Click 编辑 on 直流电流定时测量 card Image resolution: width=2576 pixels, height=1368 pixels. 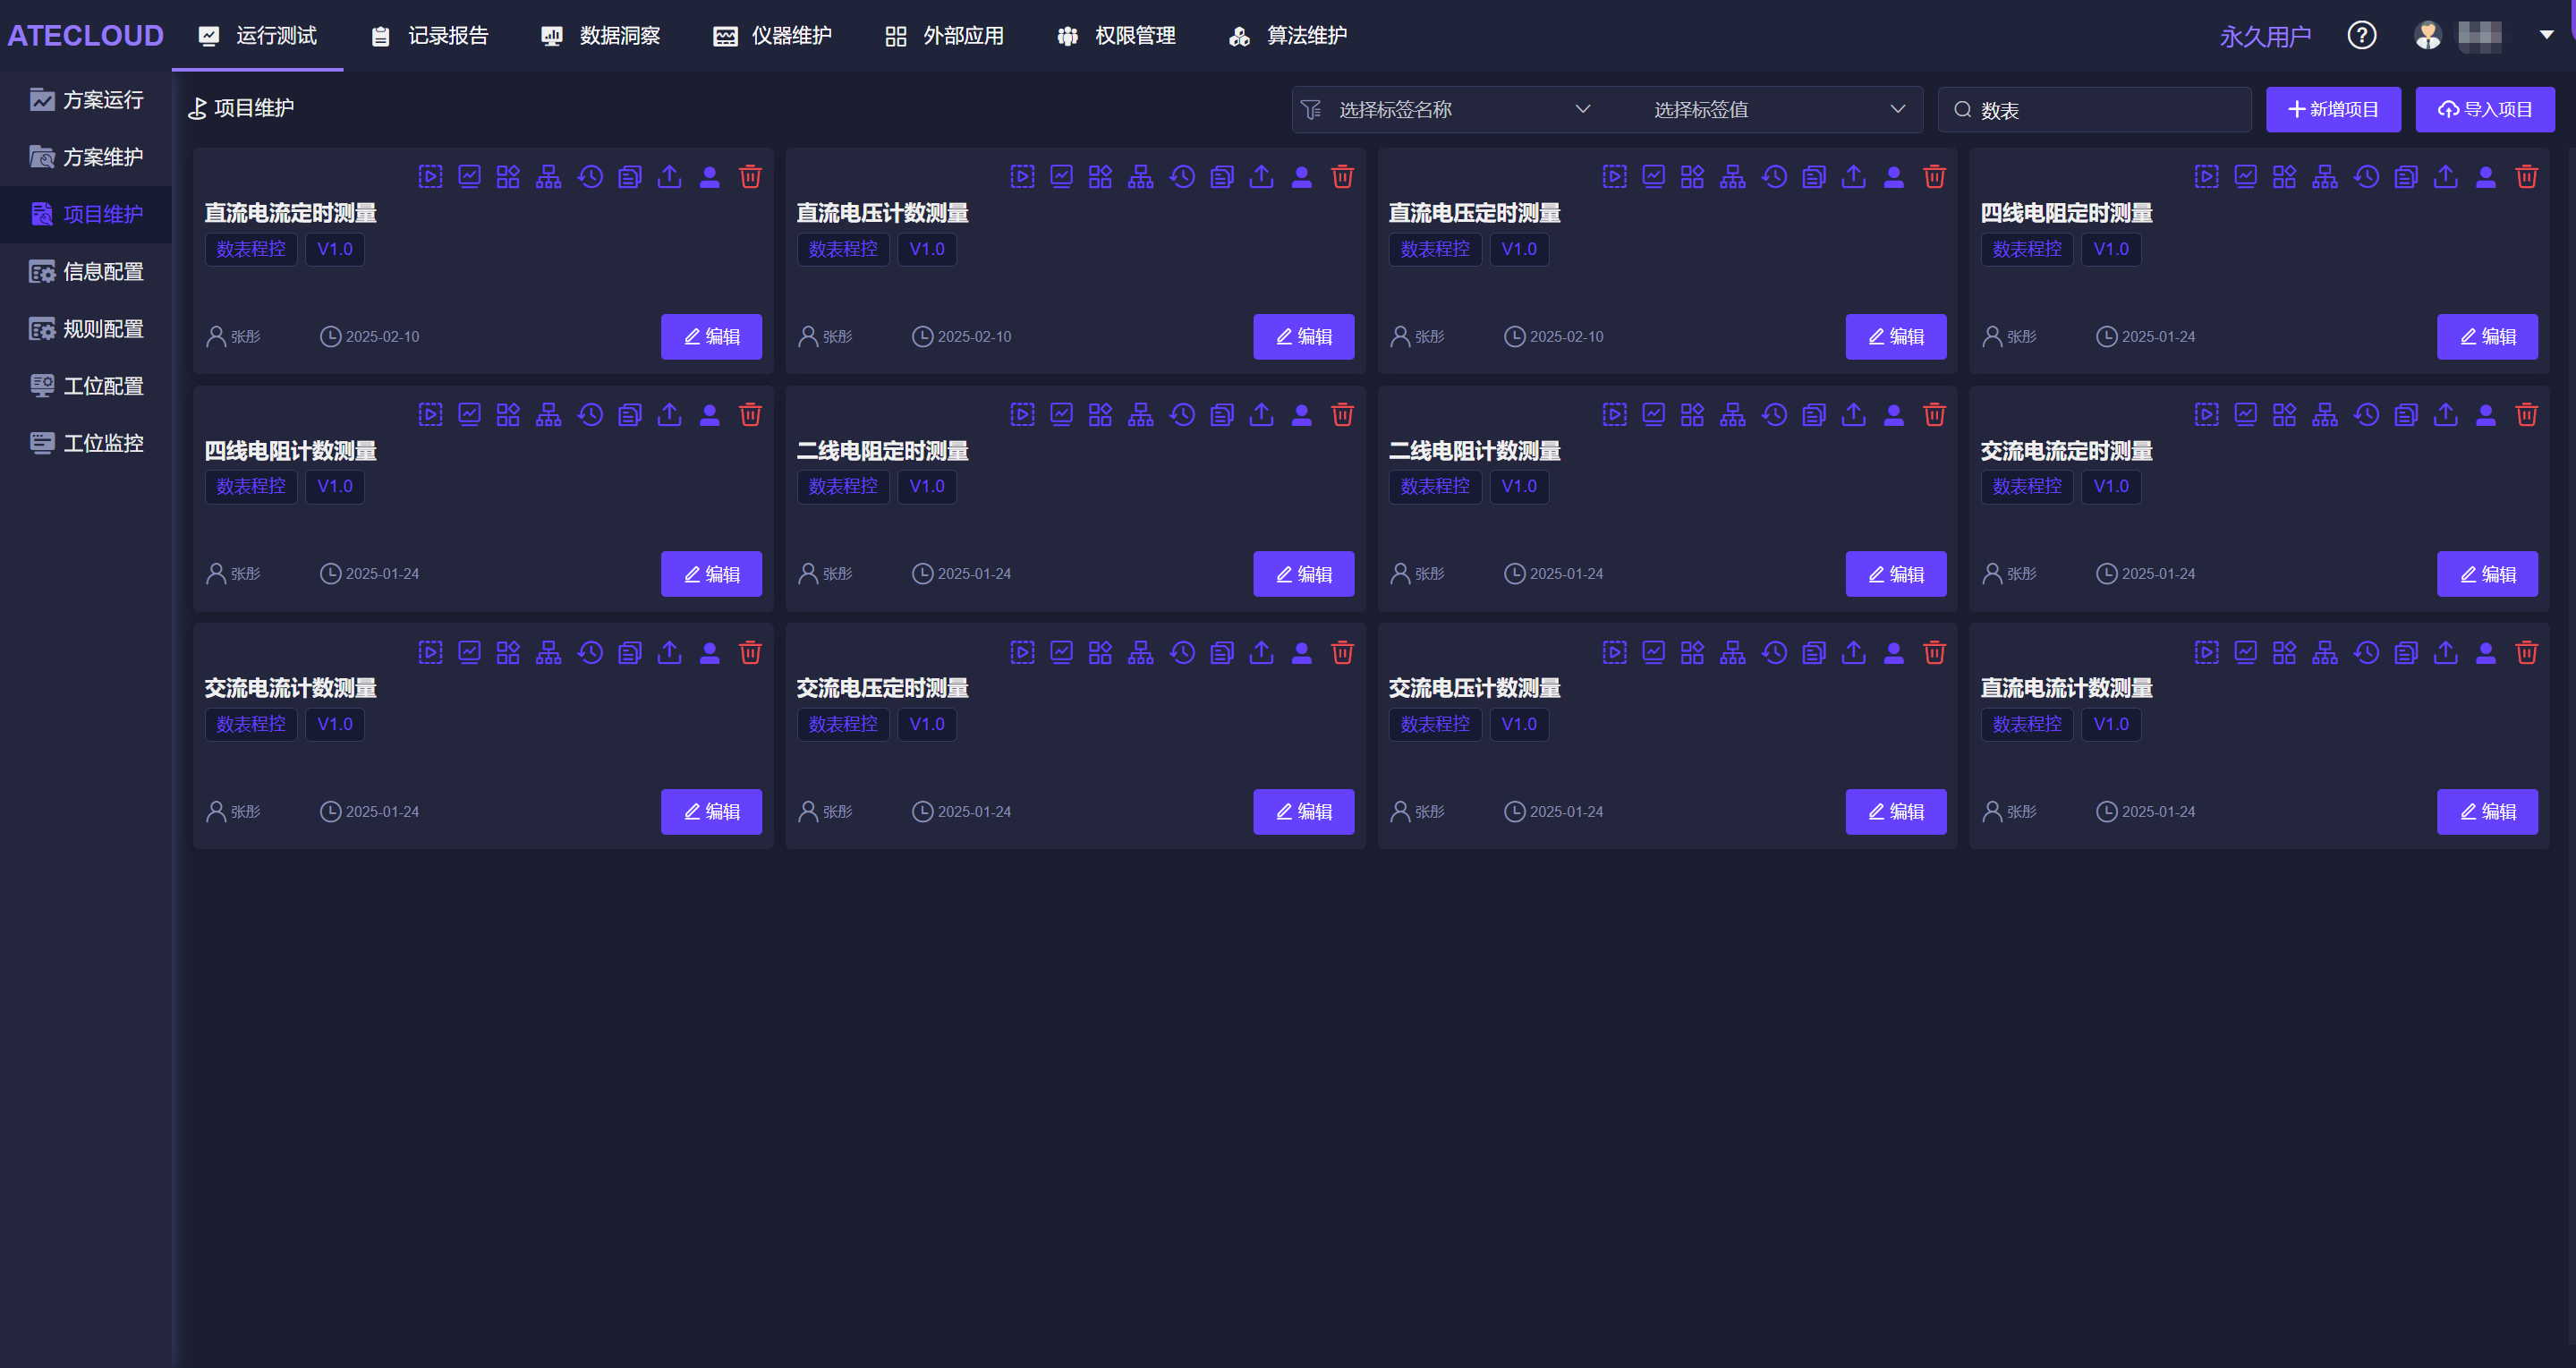(711, 337)
